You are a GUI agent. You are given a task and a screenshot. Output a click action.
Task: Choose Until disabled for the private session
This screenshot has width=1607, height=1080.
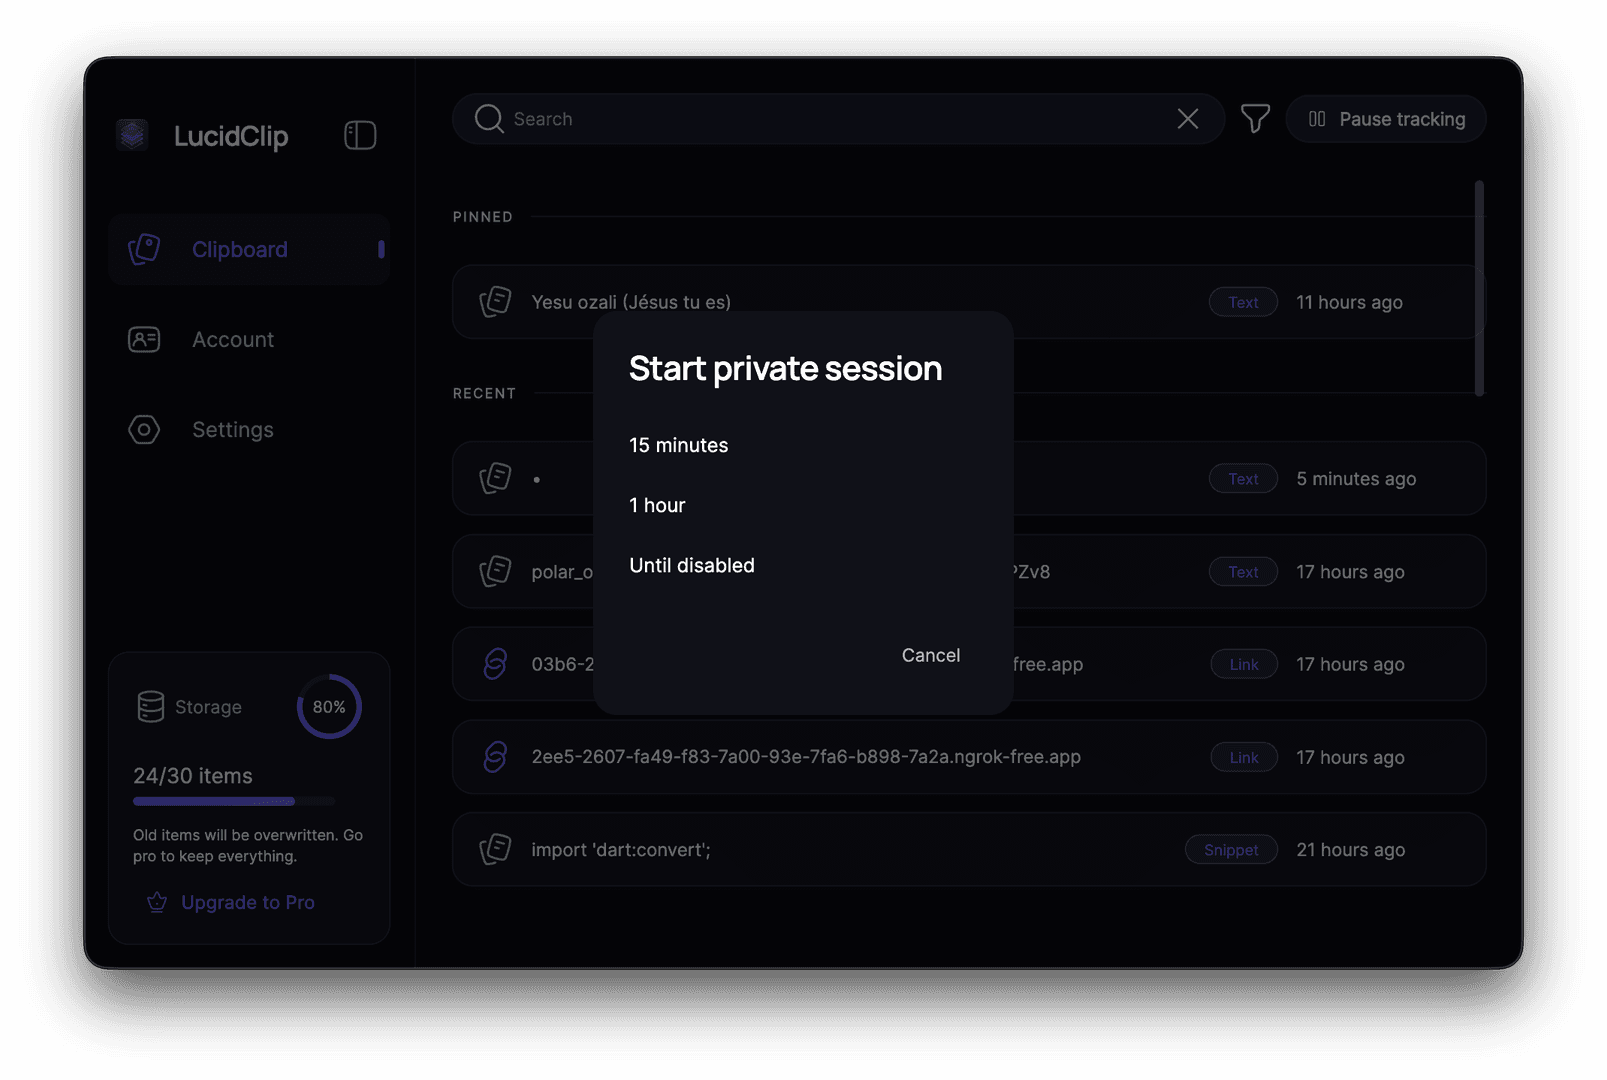tap(691, 565)
